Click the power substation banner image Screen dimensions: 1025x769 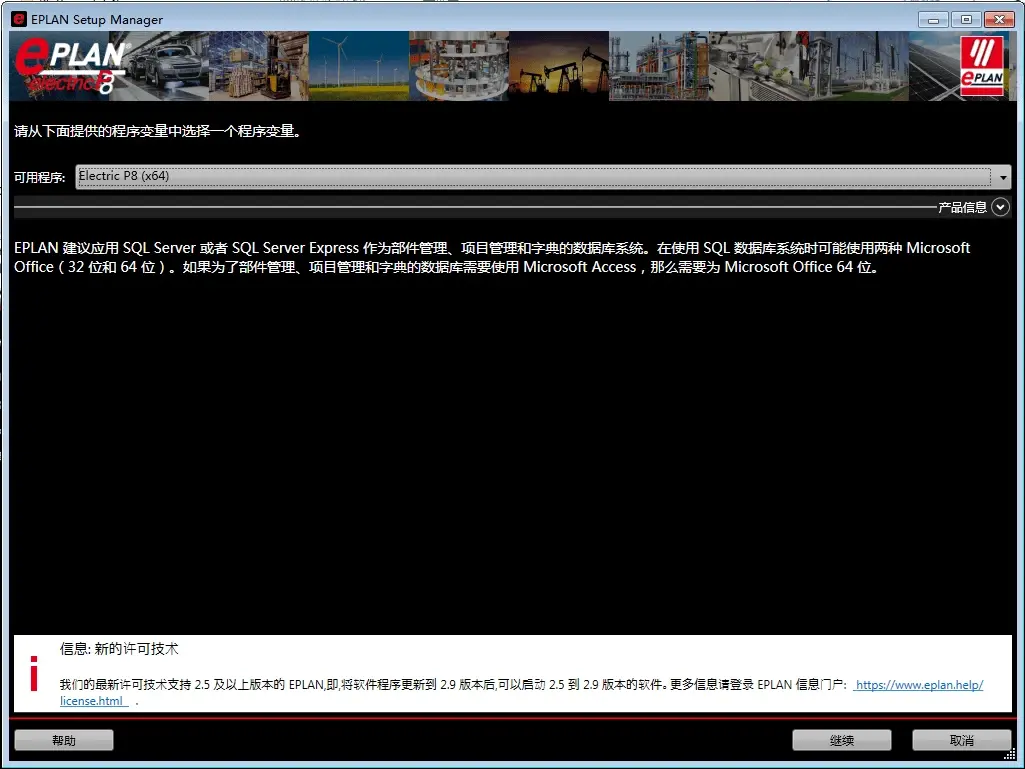pos(859,66)
